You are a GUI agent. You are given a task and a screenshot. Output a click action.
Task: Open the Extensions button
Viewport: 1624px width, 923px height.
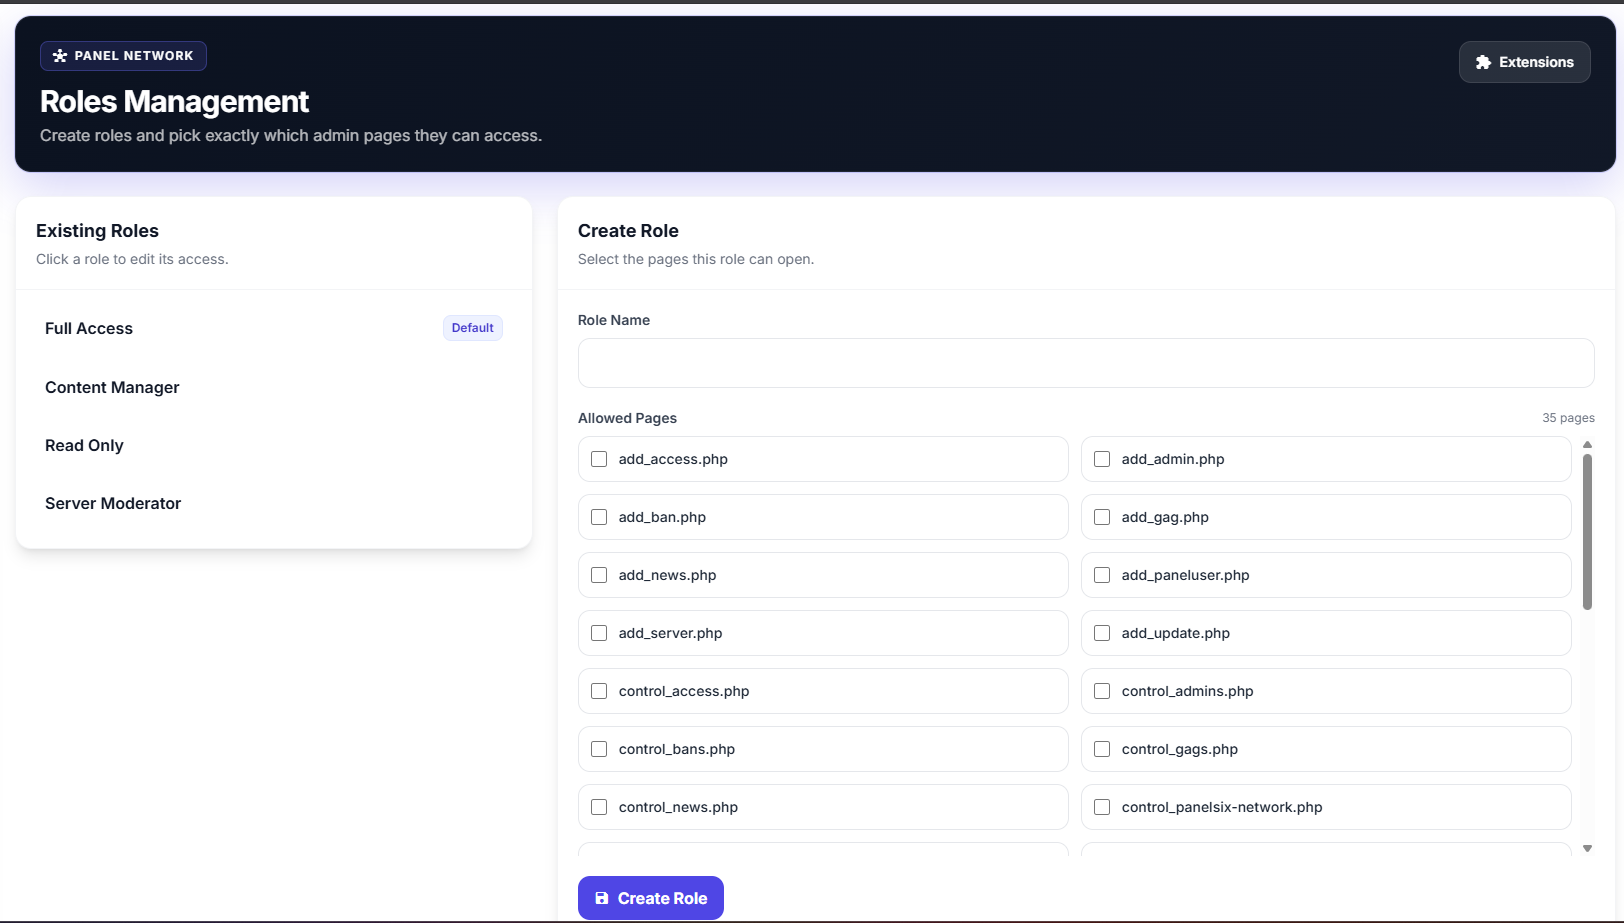coord(1524,62)
